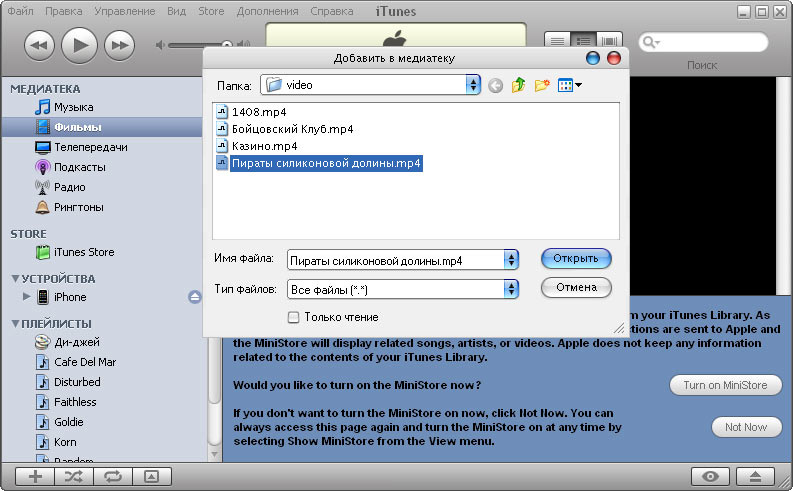Click the Previous track rewind button
This screenshot has width=793, height=491.
pos(39,46)
